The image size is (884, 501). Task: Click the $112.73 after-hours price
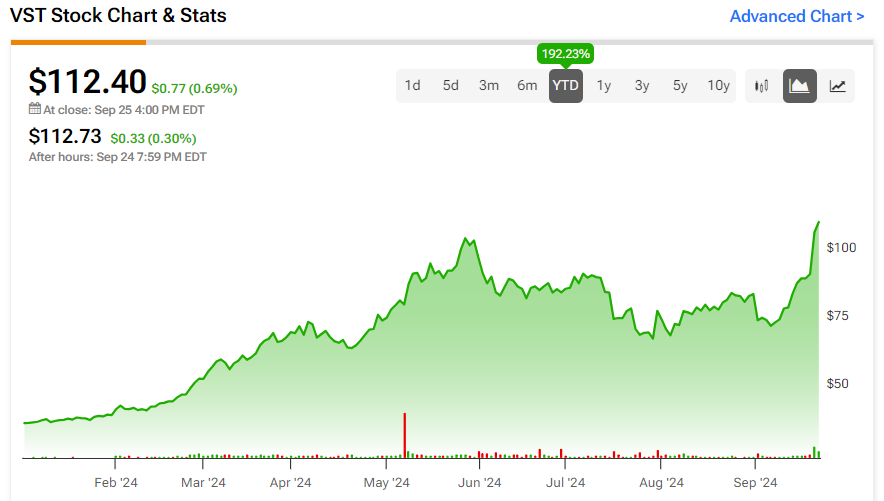pyautogui.click(x=65, y=136)
